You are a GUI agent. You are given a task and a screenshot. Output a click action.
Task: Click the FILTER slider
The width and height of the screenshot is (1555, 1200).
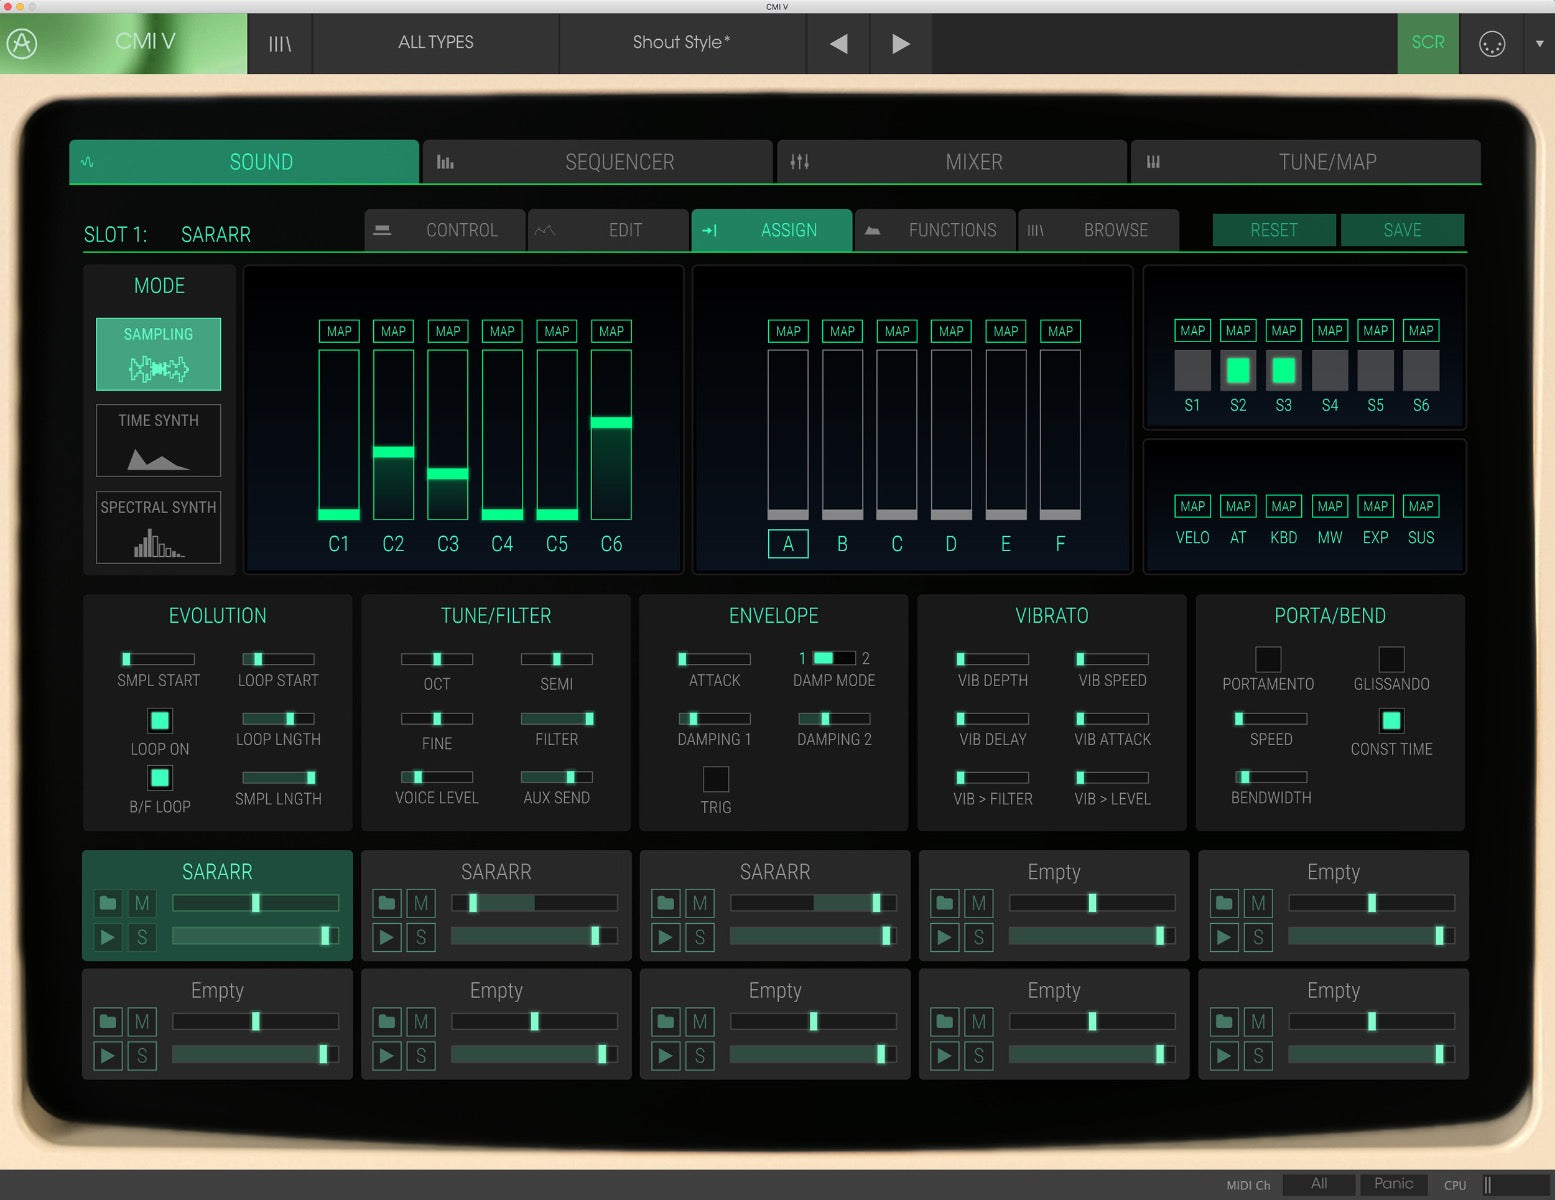pyautogui.click(x=557, y=718)
